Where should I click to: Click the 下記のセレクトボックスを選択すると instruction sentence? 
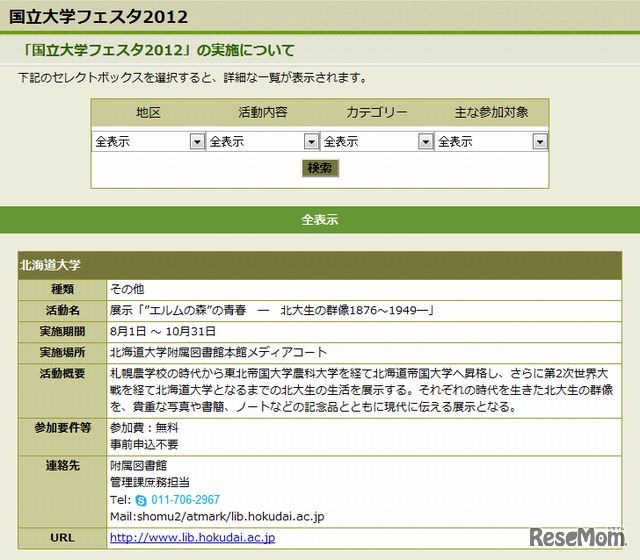(193, 78)
